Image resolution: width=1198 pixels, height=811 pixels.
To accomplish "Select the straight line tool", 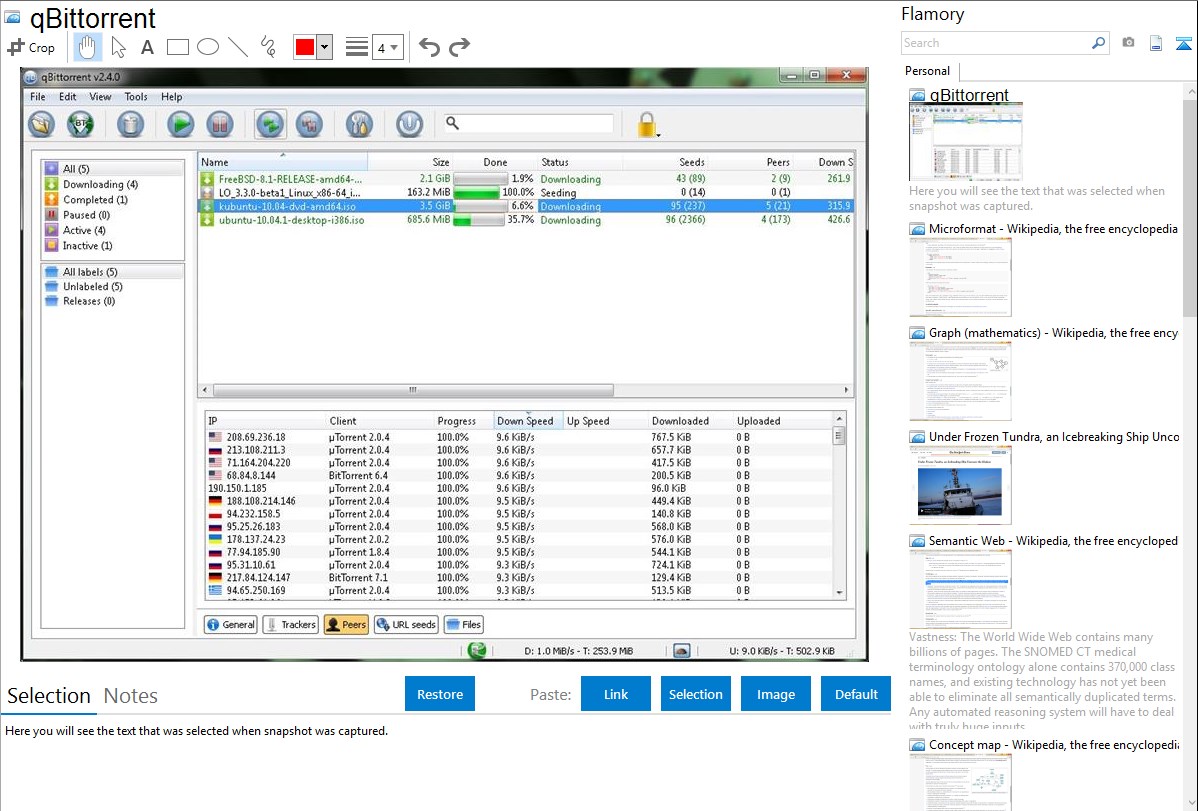I will tap(237, 47).
